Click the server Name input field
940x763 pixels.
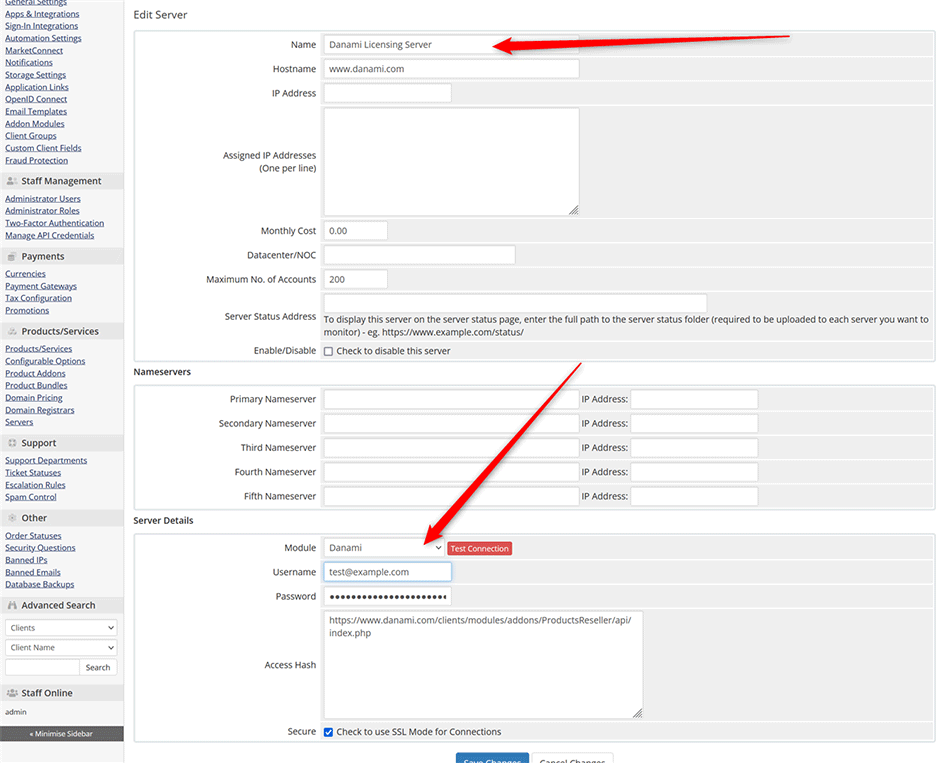(x=451, y=44)
